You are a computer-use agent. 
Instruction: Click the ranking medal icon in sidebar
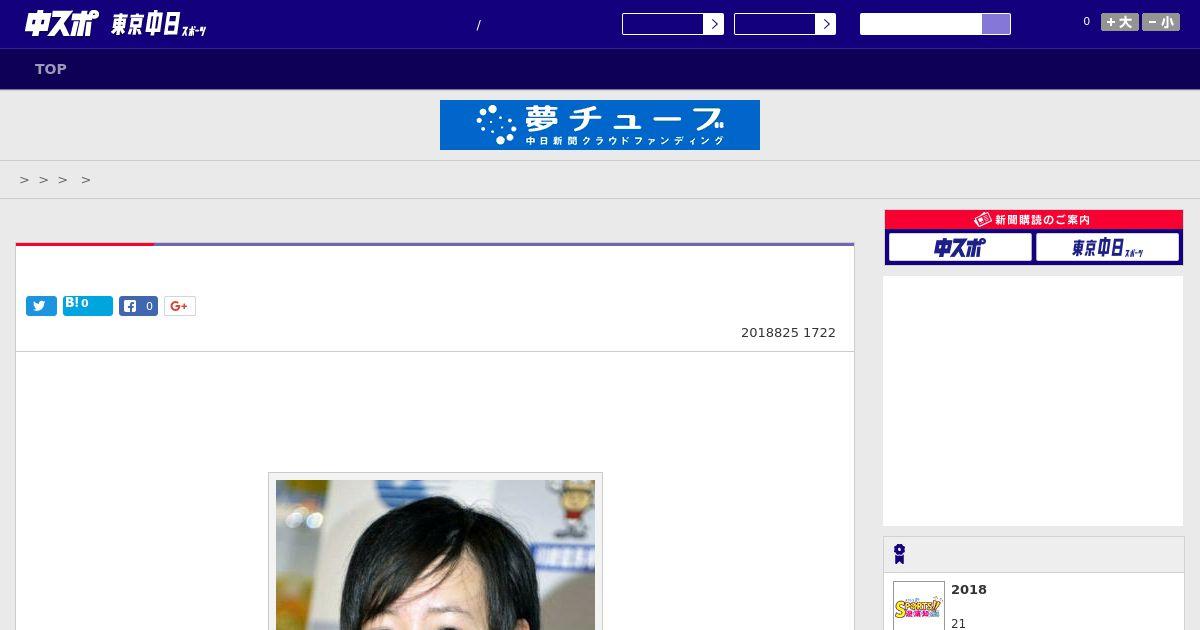pos(899,554)
